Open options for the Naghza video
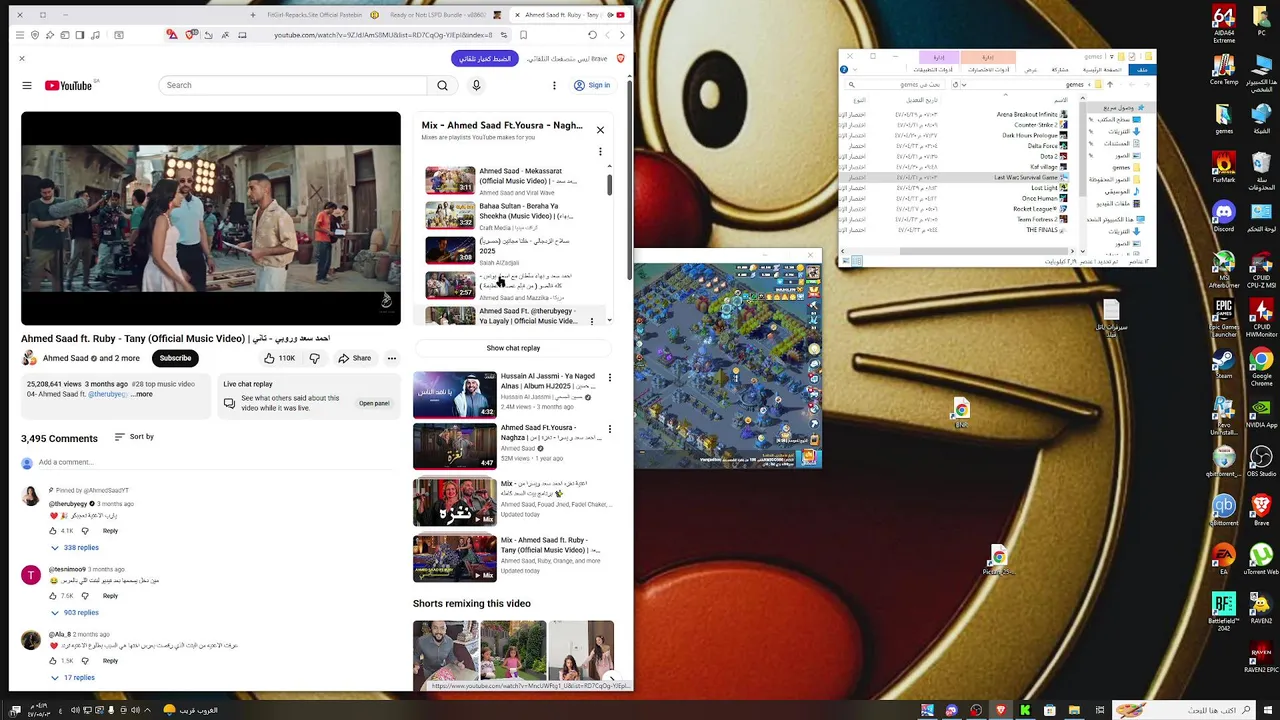 [x=610, y=429]
